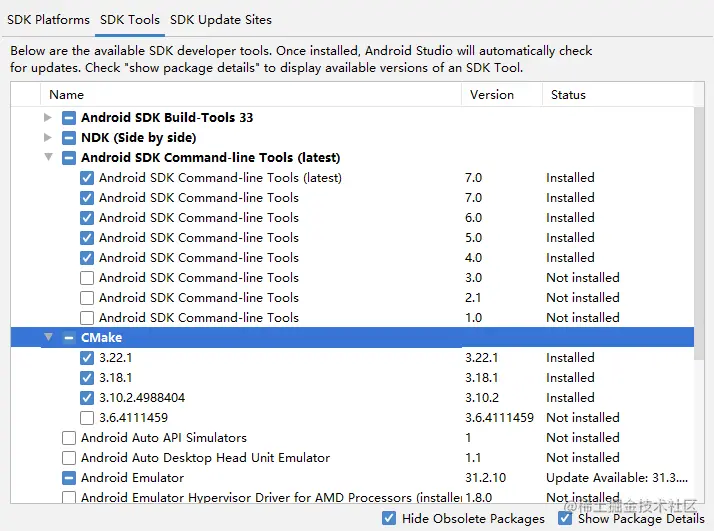The width and height of the screenshot is (714, 531).
Task: Uncheck Command-line Tools (latest) version 7.0
Action: pyautogui.click(x=87, y=178)
